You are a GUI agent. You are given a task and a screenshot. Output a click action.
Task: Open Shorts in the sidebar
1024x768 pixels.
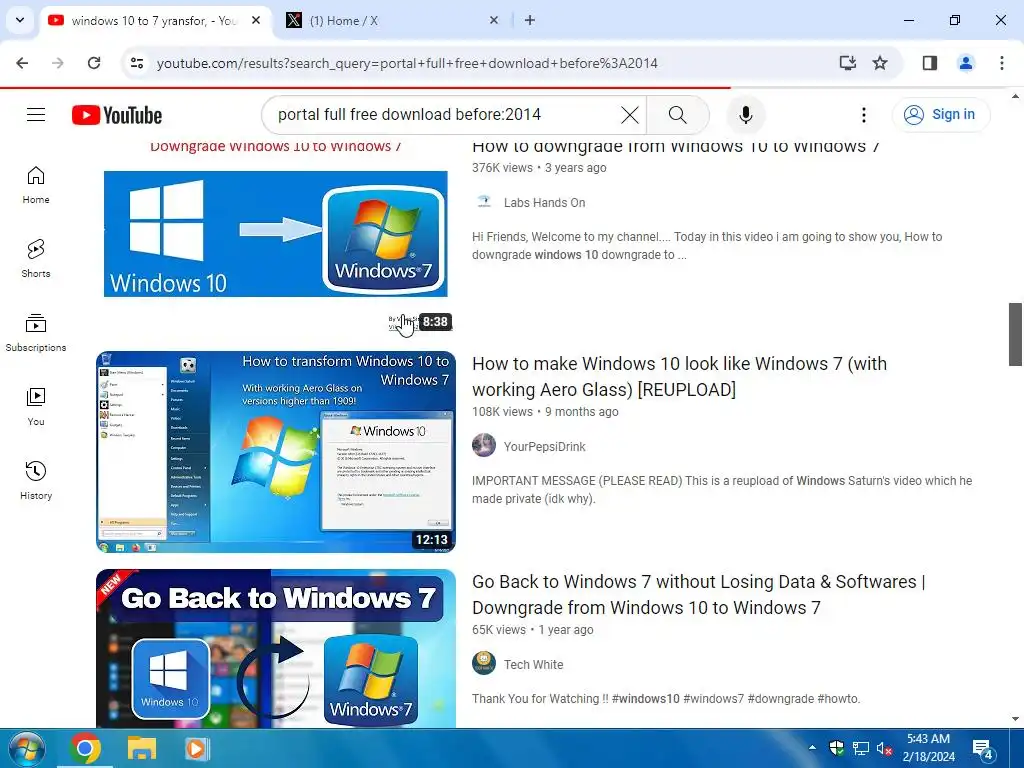tap(36, 259)
